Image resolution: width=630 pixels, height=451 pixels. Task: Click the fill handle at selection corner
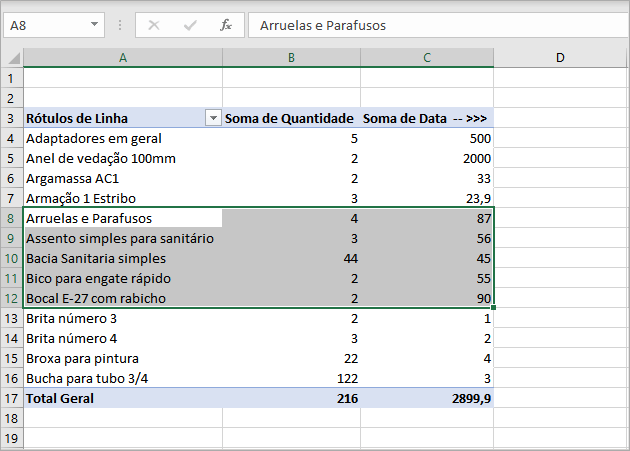click(493, 308)
